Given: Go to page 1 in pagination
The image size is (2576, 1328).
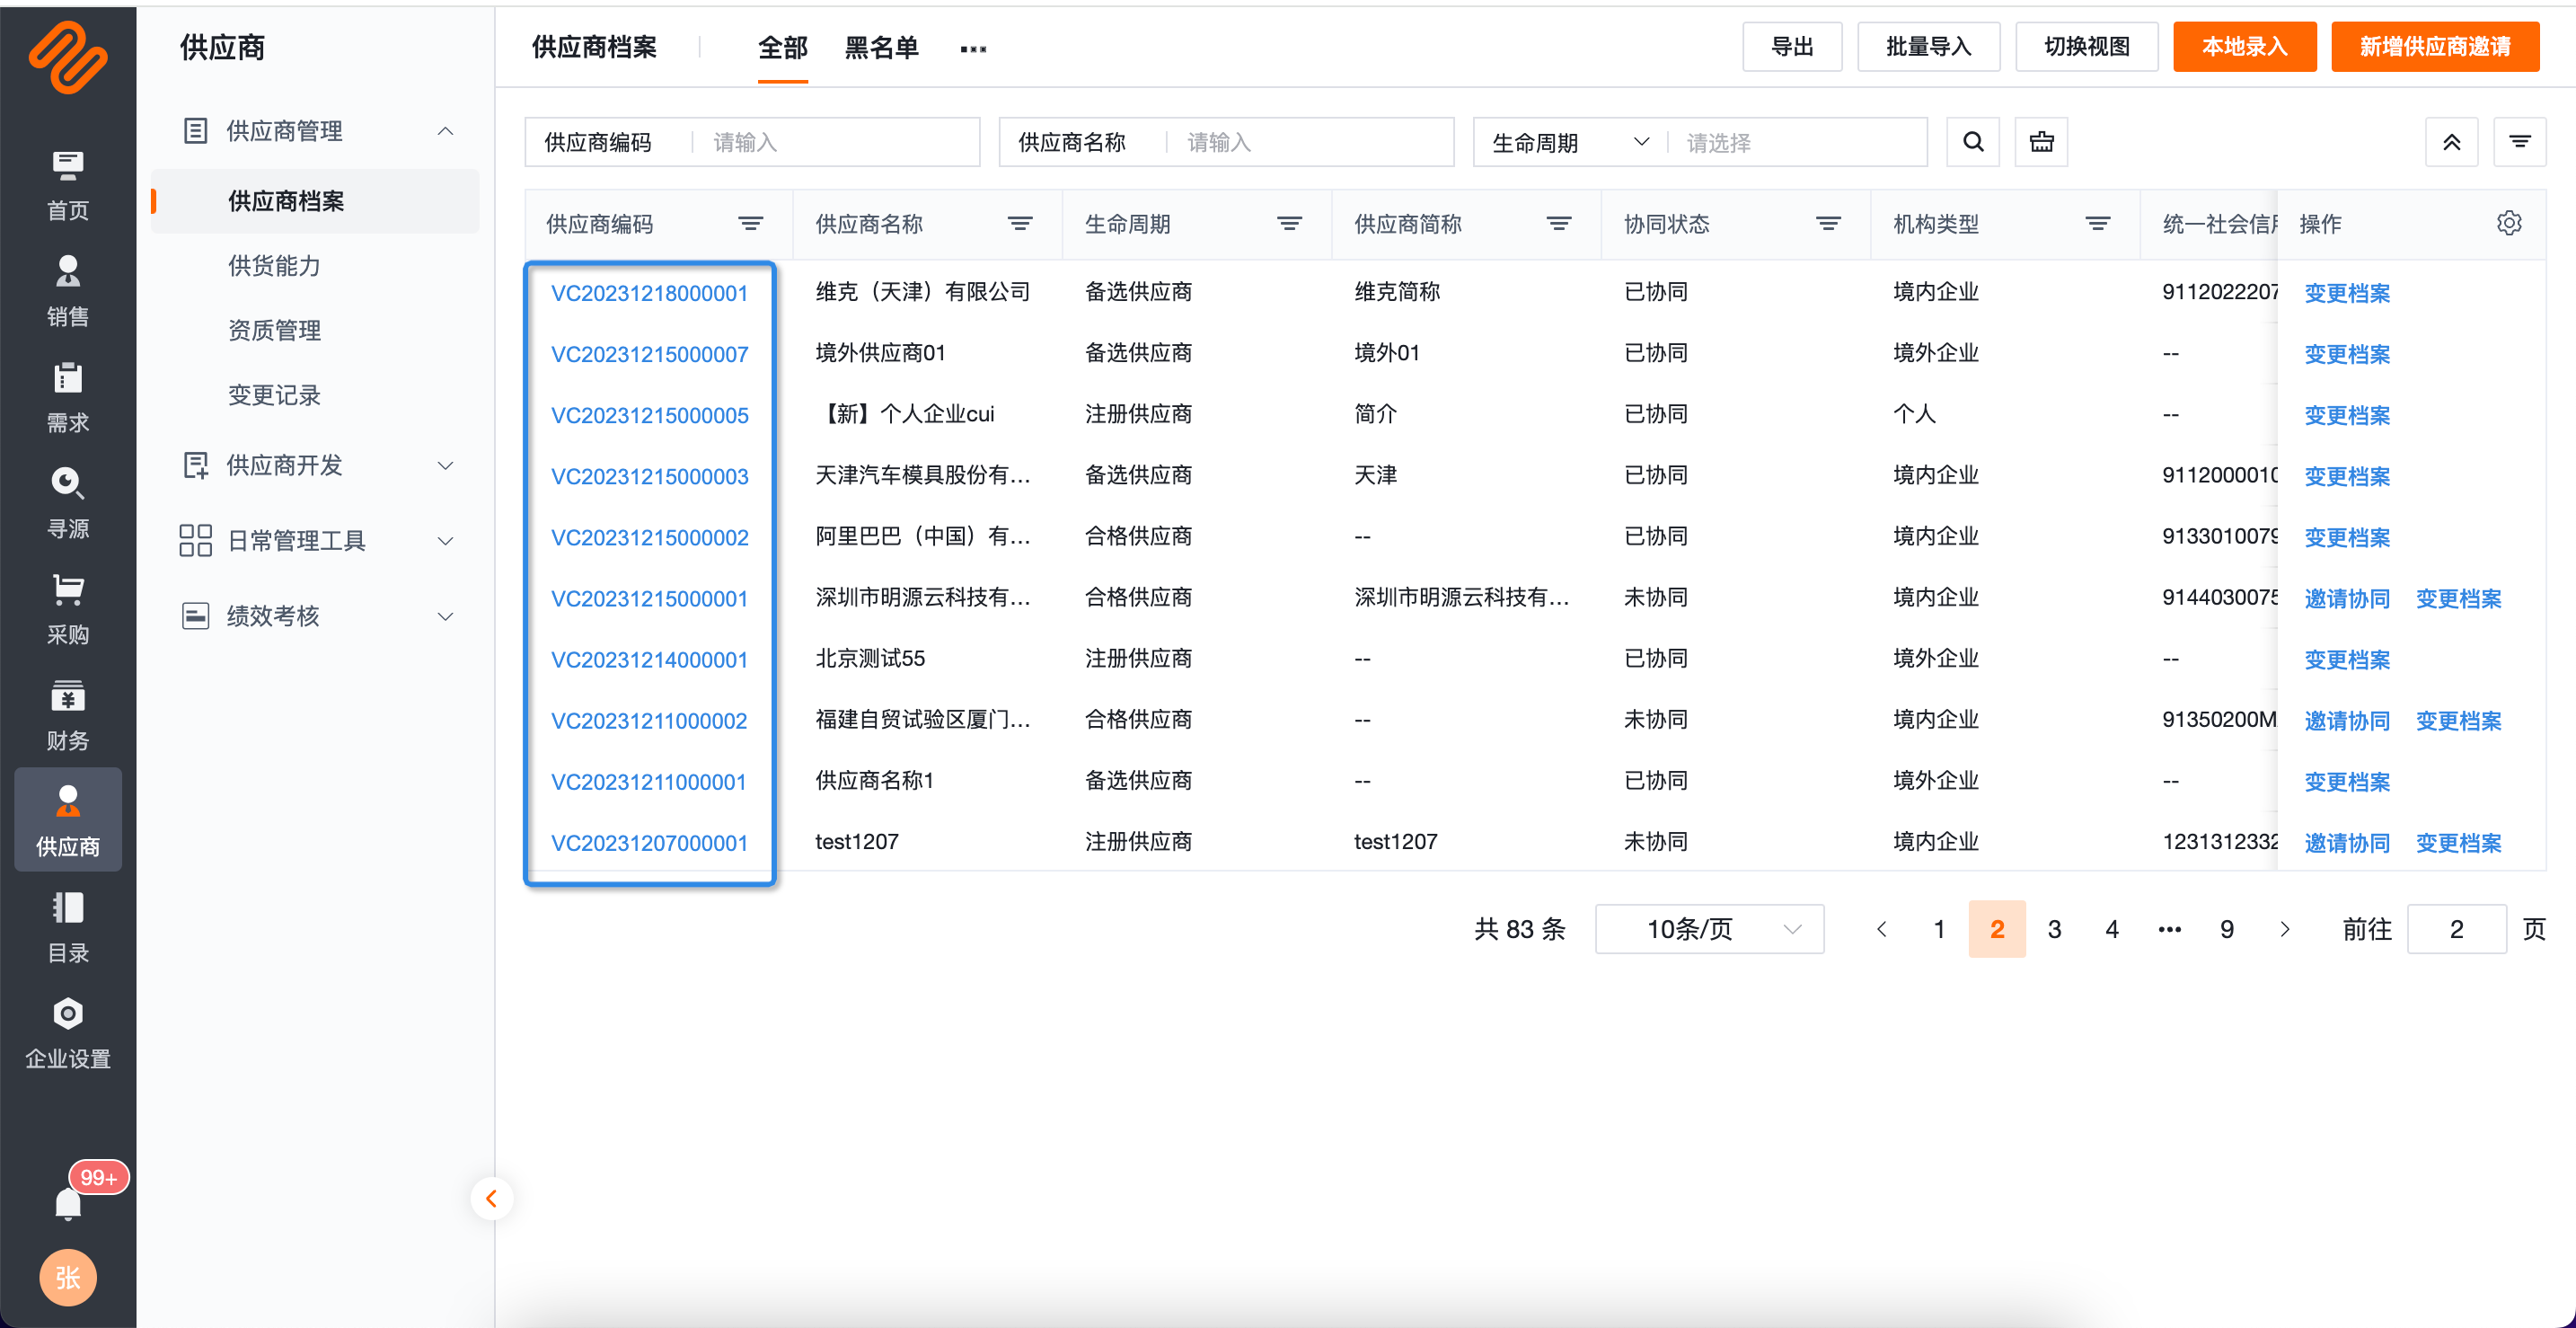Looking at the screenshot, I should coord(1939,929).
